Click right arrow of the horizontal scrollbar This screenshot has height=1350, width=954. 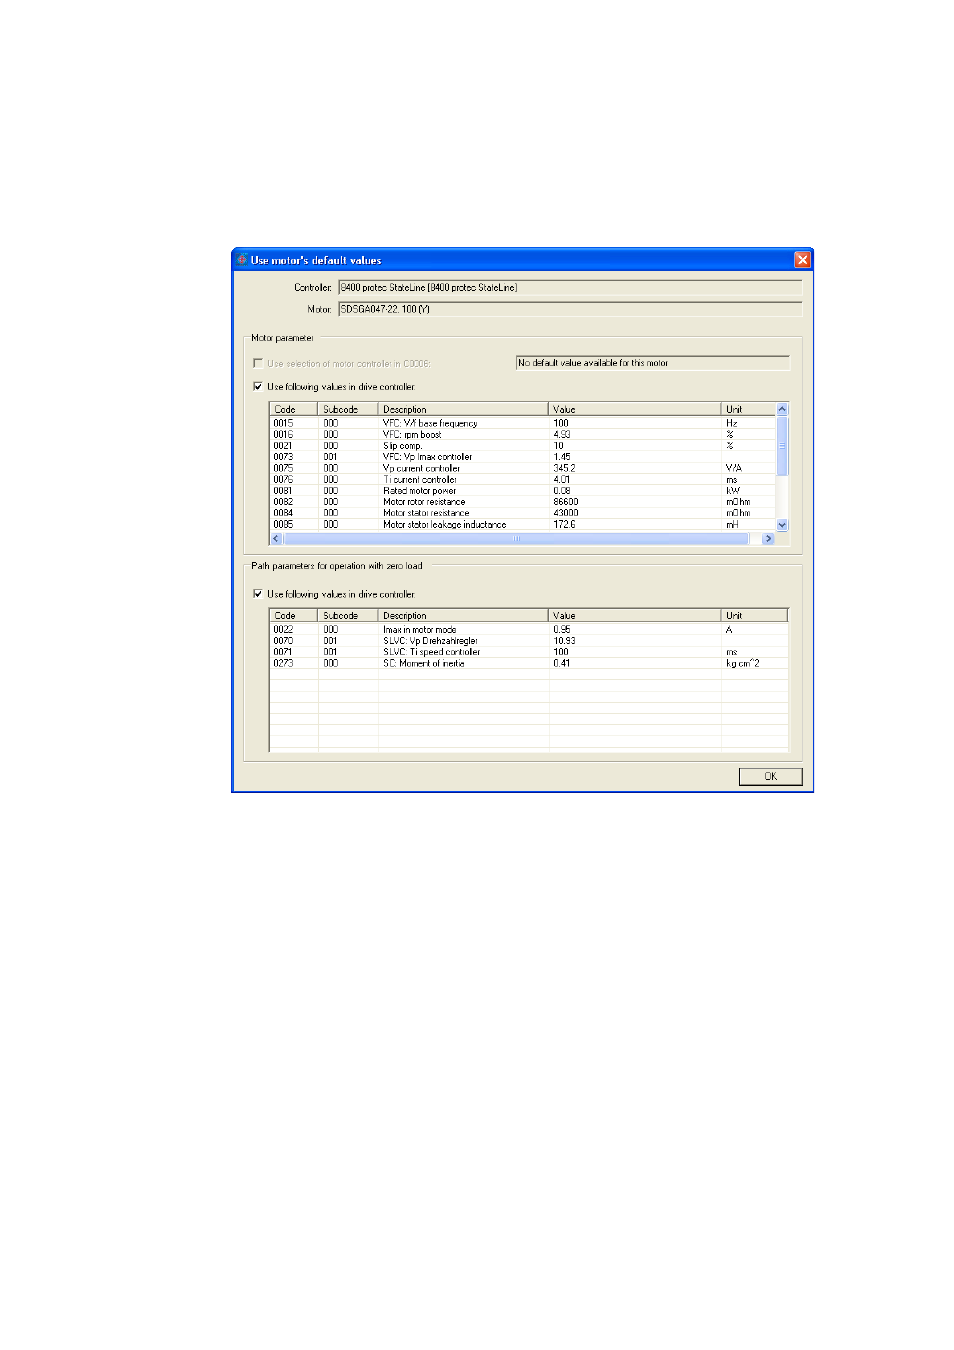tap(768, 539)
